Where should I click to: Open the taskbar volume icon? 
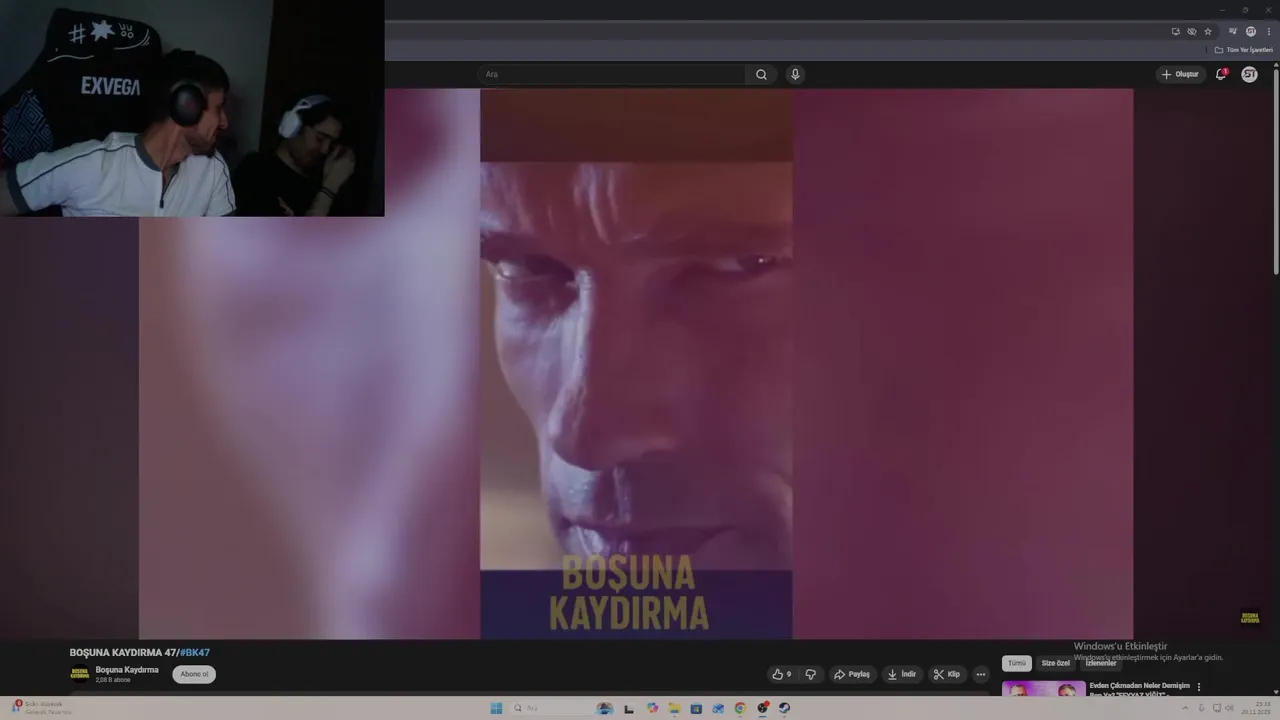click(1229, 708)
